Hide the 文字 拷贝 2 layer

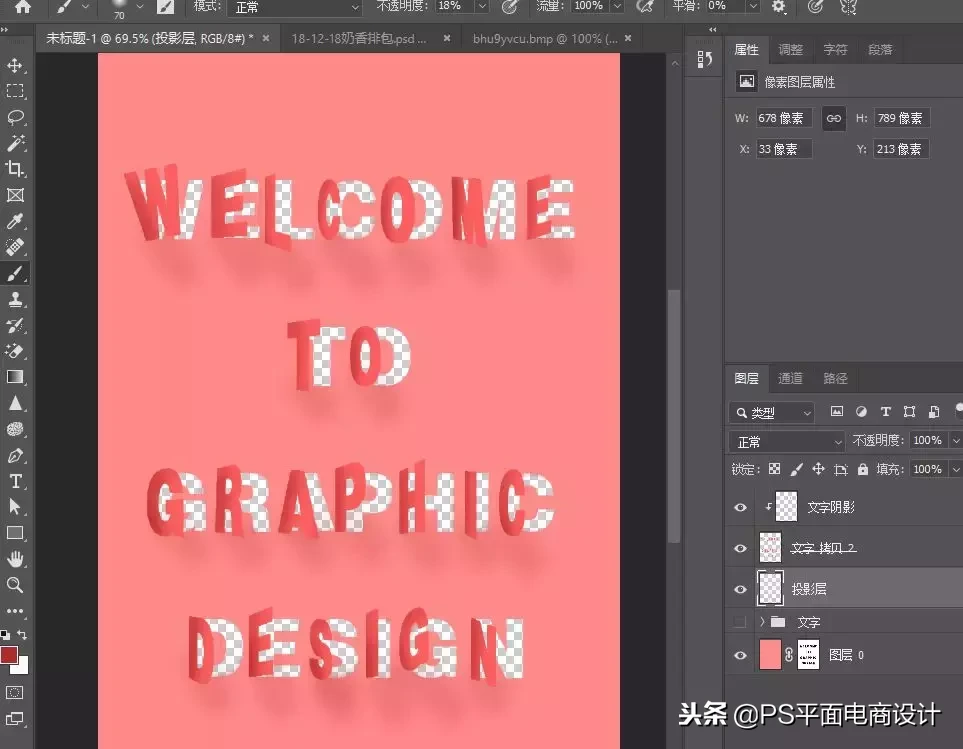tap(741, 548)
